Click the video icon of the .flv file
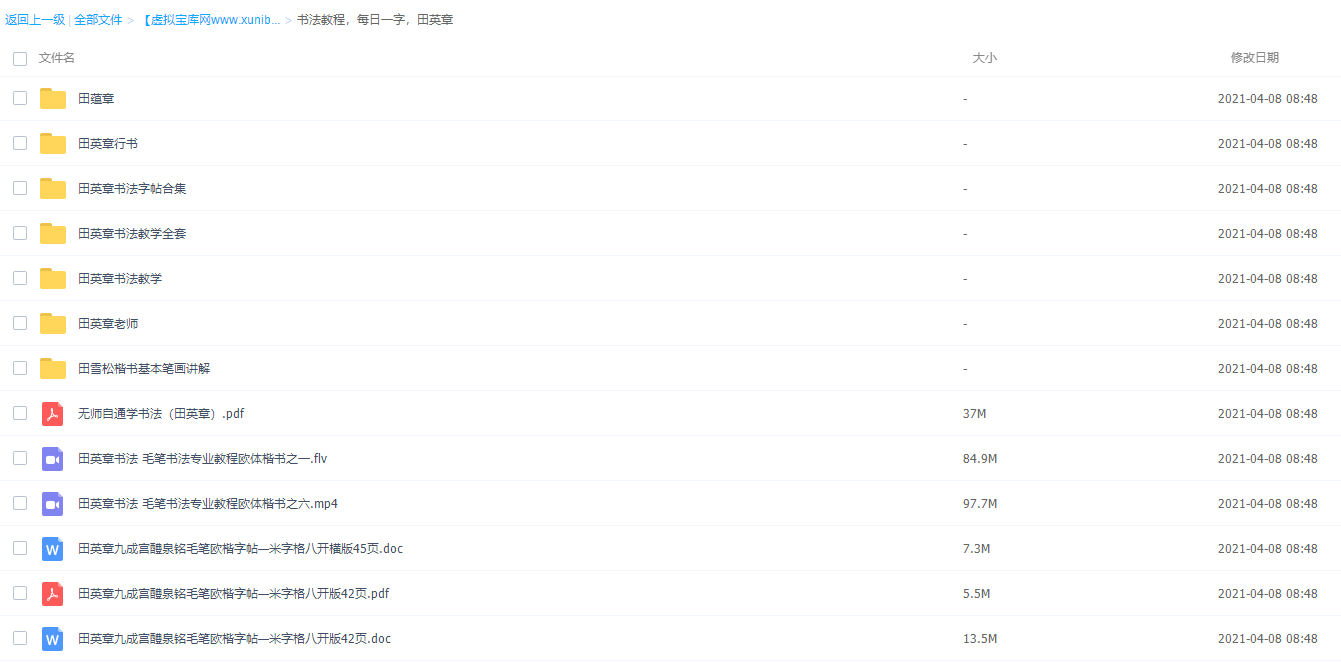1341x663 pixels. coord(53,458)
